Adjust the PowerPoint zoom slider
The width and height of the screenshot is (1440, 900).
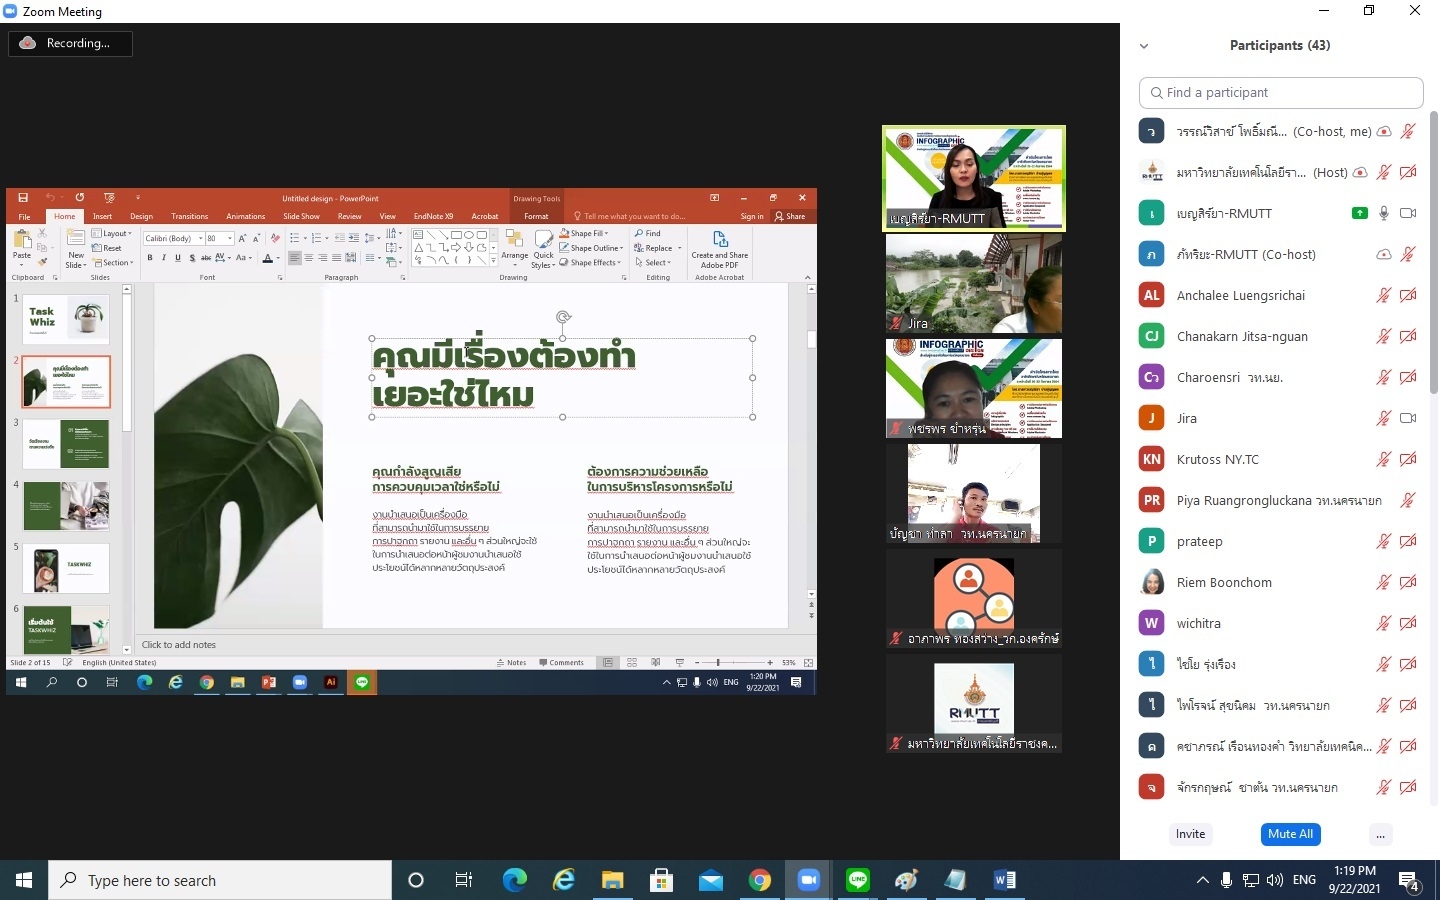[718, 662]
